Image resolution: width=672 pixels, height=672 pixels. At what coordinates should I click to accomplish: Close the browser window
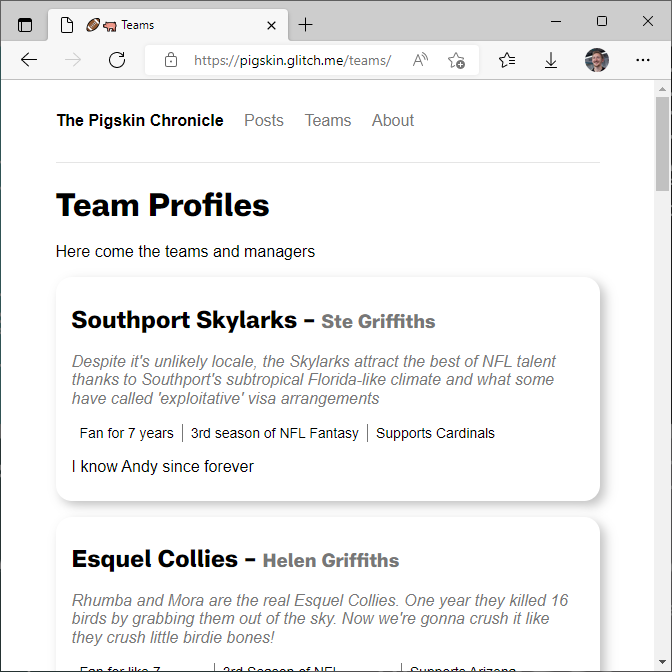tap(648, 21)
